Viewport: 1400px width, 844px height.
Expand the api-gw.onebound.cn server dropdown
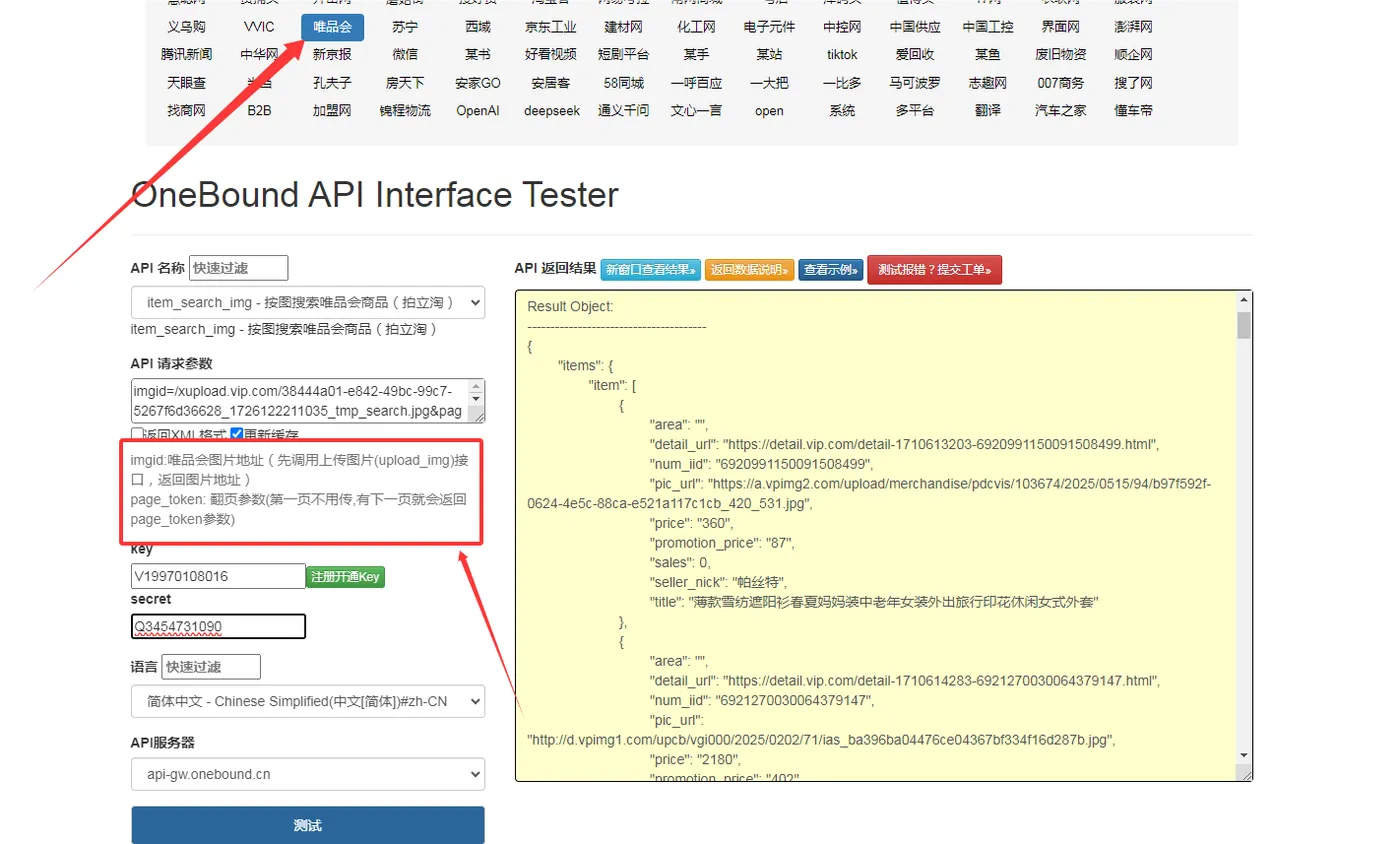(308, 774)
